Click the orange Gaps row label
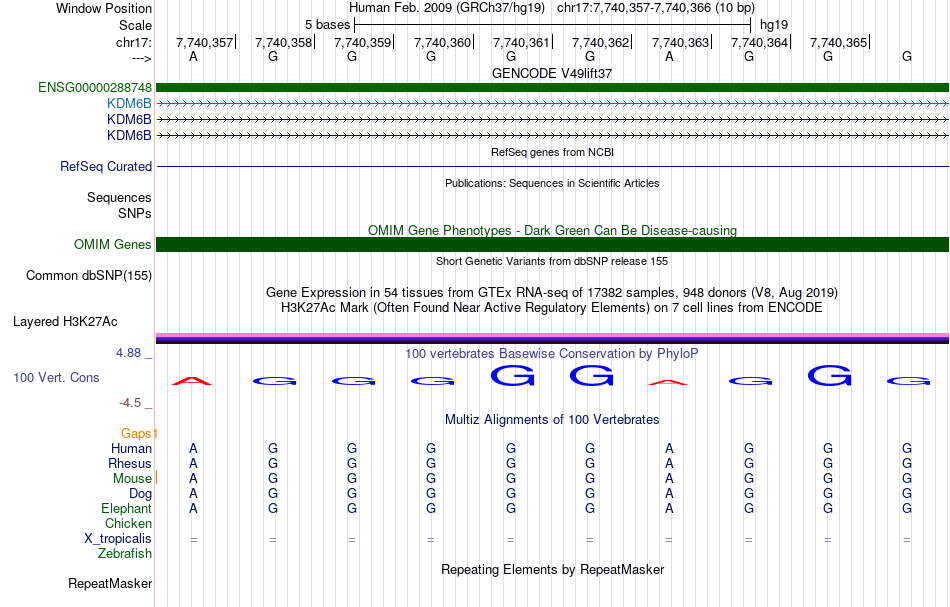 click(136, 434)
